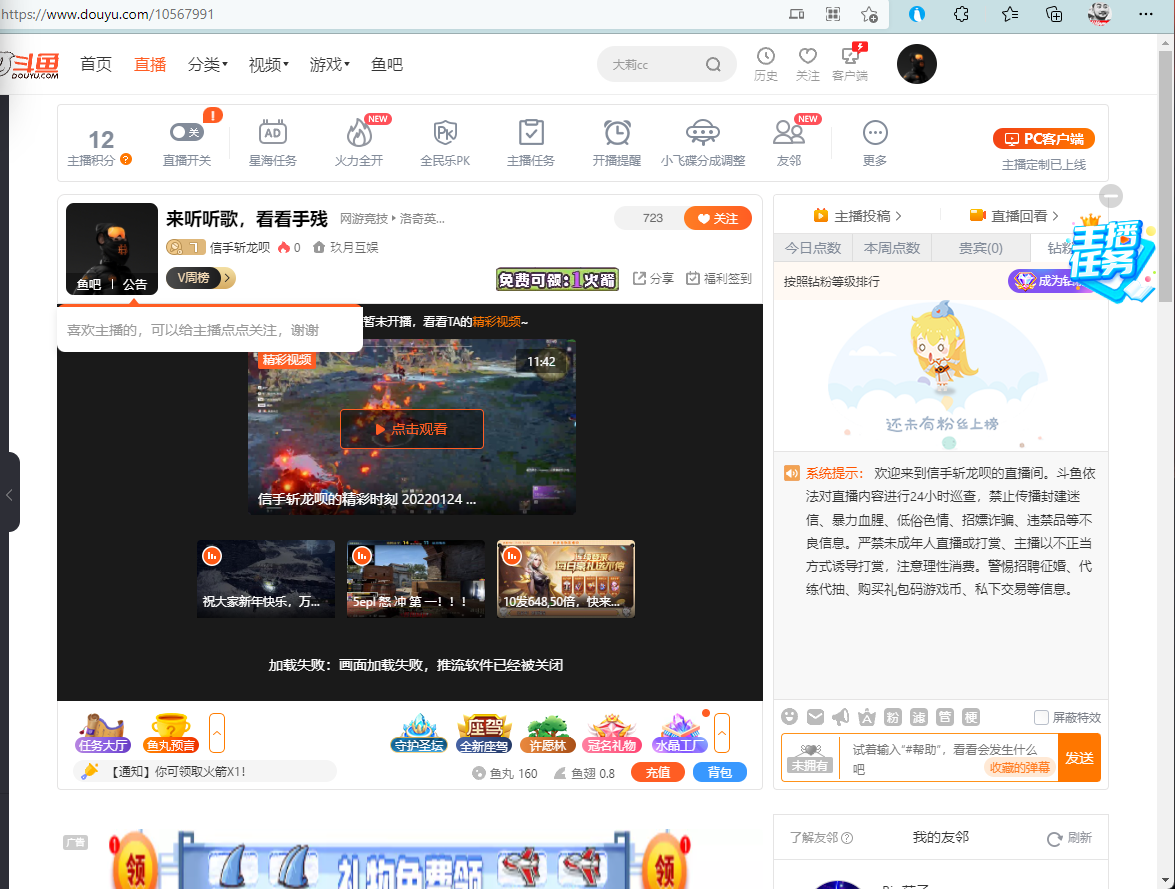Expand the V周榜 ranking arrow
Viewport: 1175px width, 889px height.
click(228, 278)
